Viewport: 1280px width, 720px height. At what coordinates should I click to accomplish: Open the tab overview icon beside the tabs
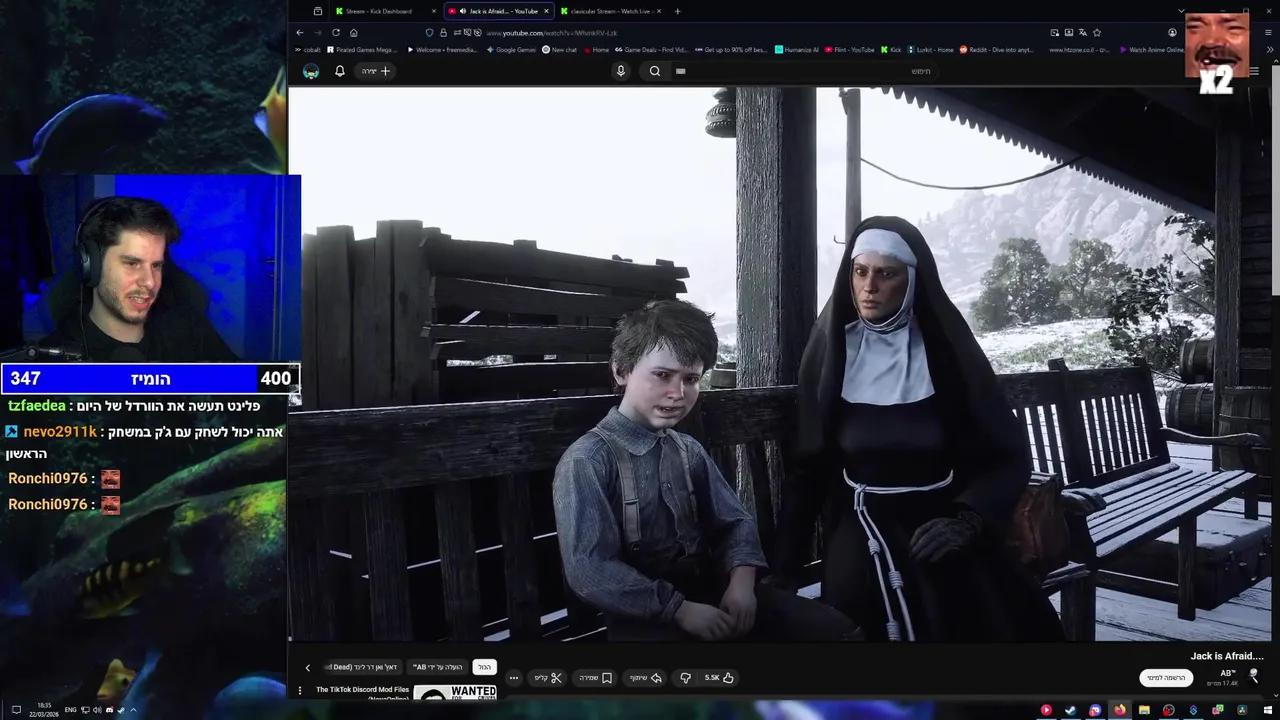pos(318,11)
